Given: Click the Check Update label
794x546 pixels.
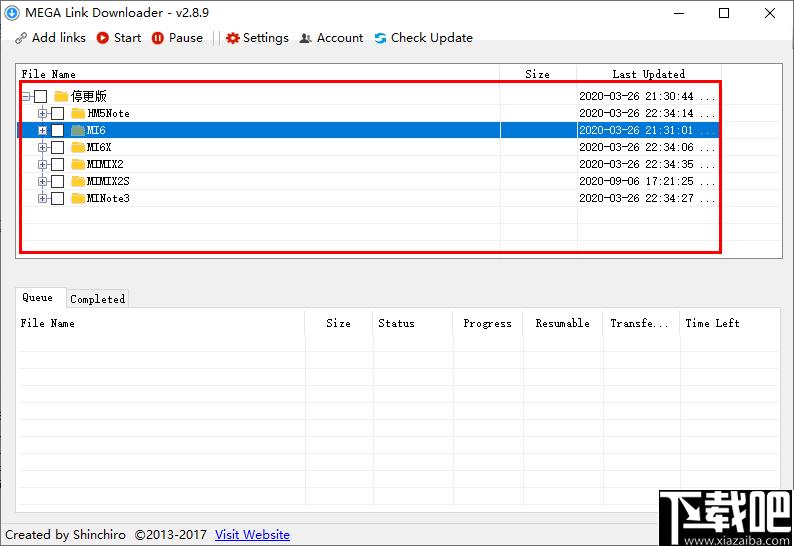Looking at the screenshot, I should click(x=431, y=38).
